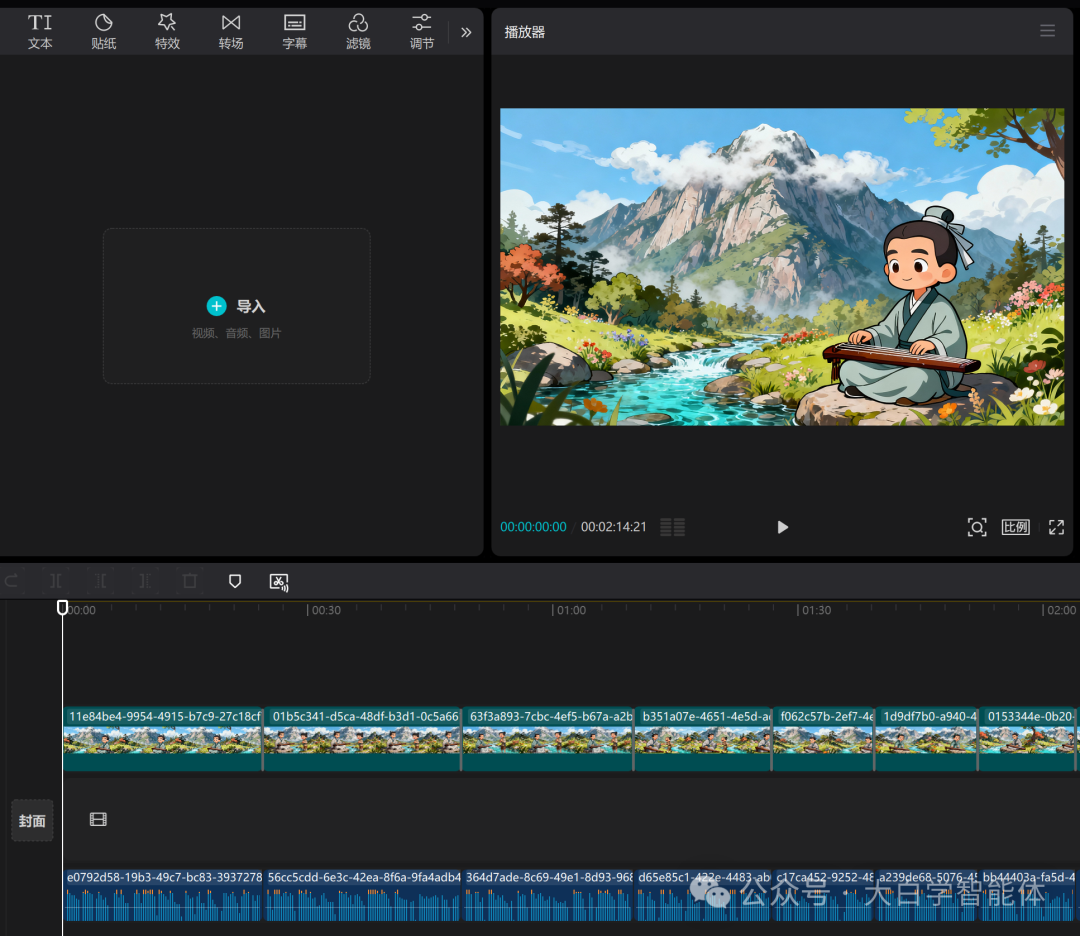Click the split clip tool
1080x936 pixels.
click(x=56, y=581)
